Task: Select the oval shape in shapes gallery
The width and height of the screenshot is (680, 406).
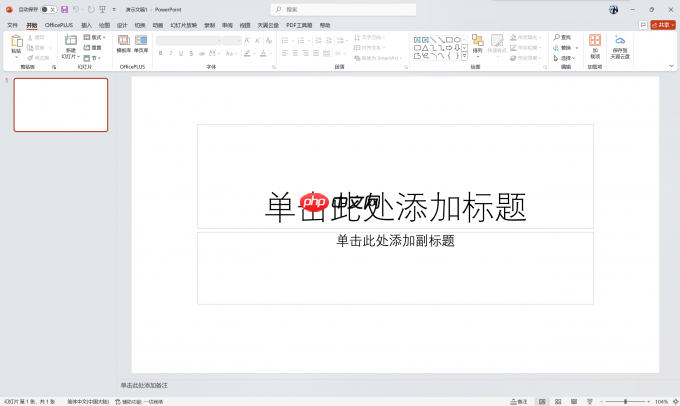Action: (x=457, y=40)
